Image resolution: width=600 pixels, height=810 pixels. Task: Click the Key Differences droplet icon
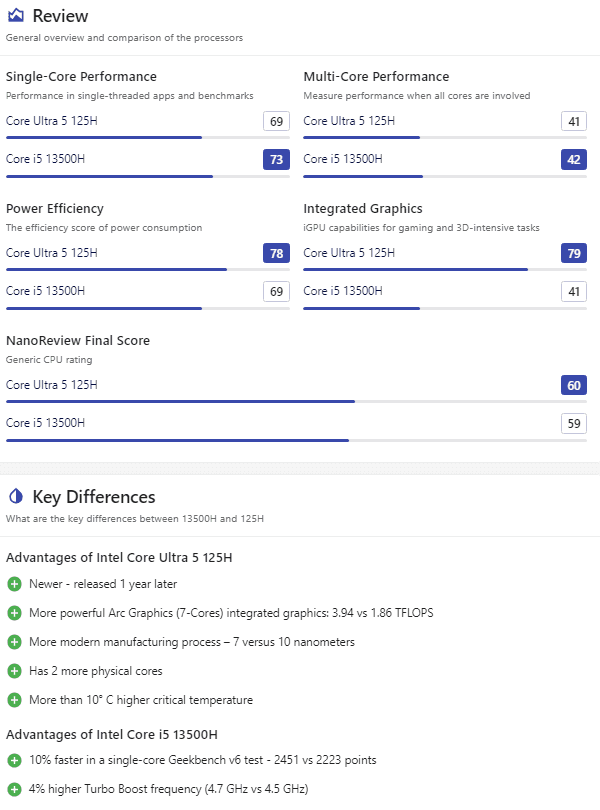tap(16, 496)
